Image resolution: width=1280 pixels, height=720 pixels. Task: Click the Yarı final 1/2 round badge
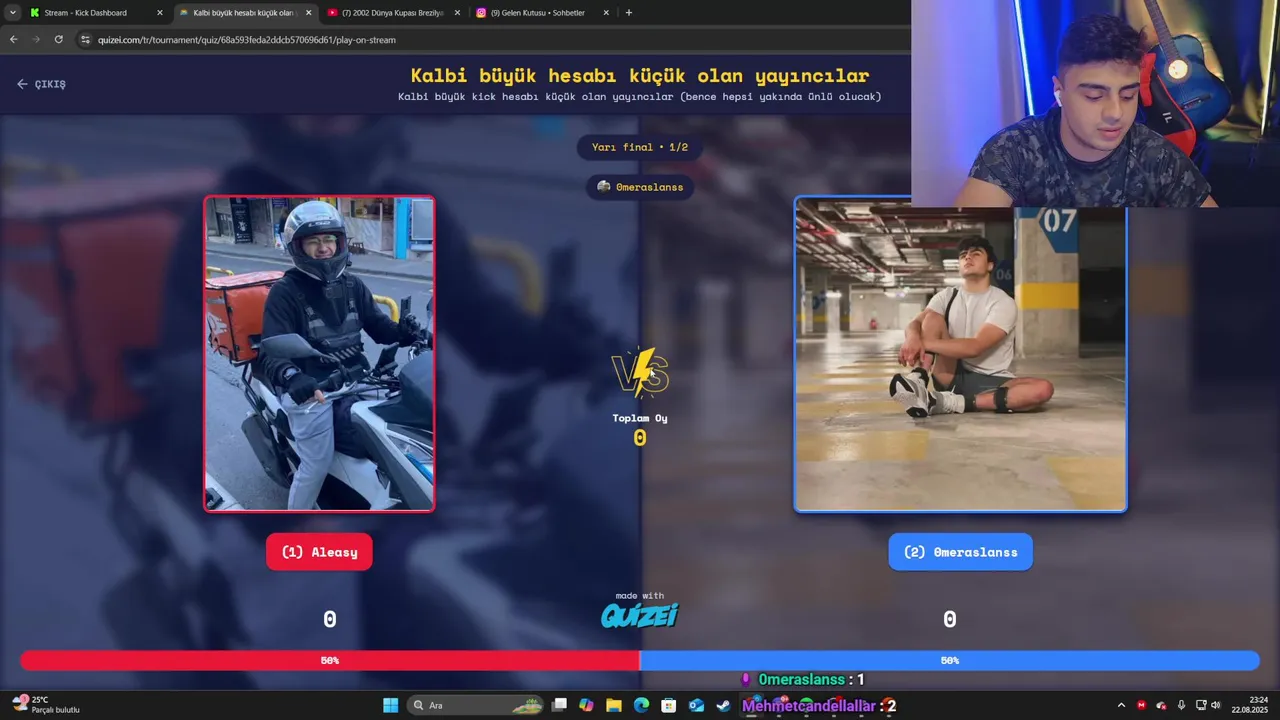(x=640, y=147)
